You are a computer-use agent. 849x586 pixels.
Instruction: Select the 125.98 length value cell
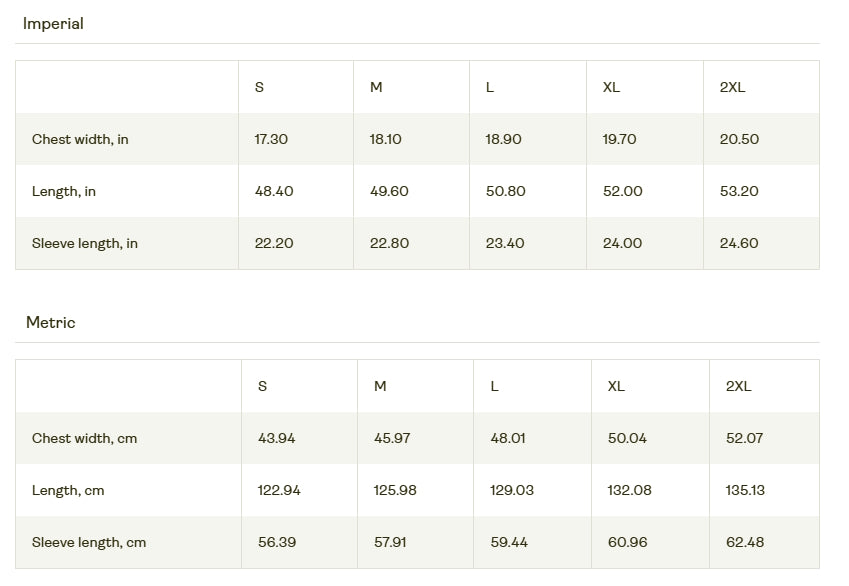click(x=395, y=490)
